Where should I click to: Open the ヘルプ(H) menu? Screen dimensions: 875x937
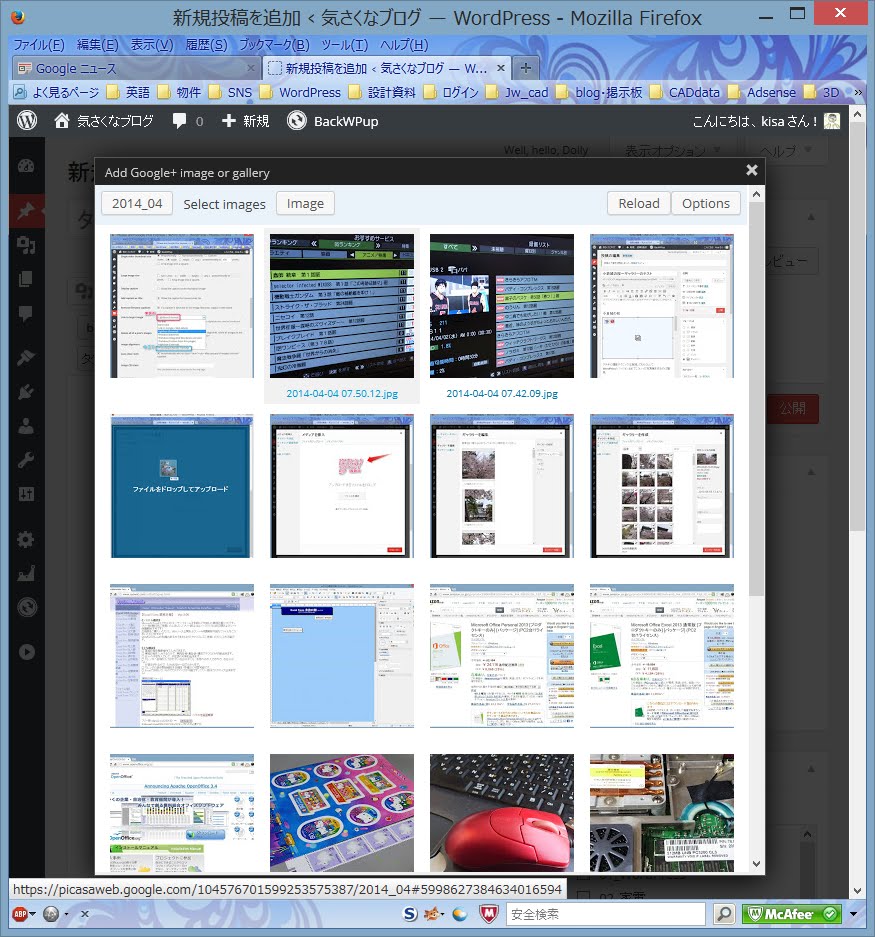point(404,45)
